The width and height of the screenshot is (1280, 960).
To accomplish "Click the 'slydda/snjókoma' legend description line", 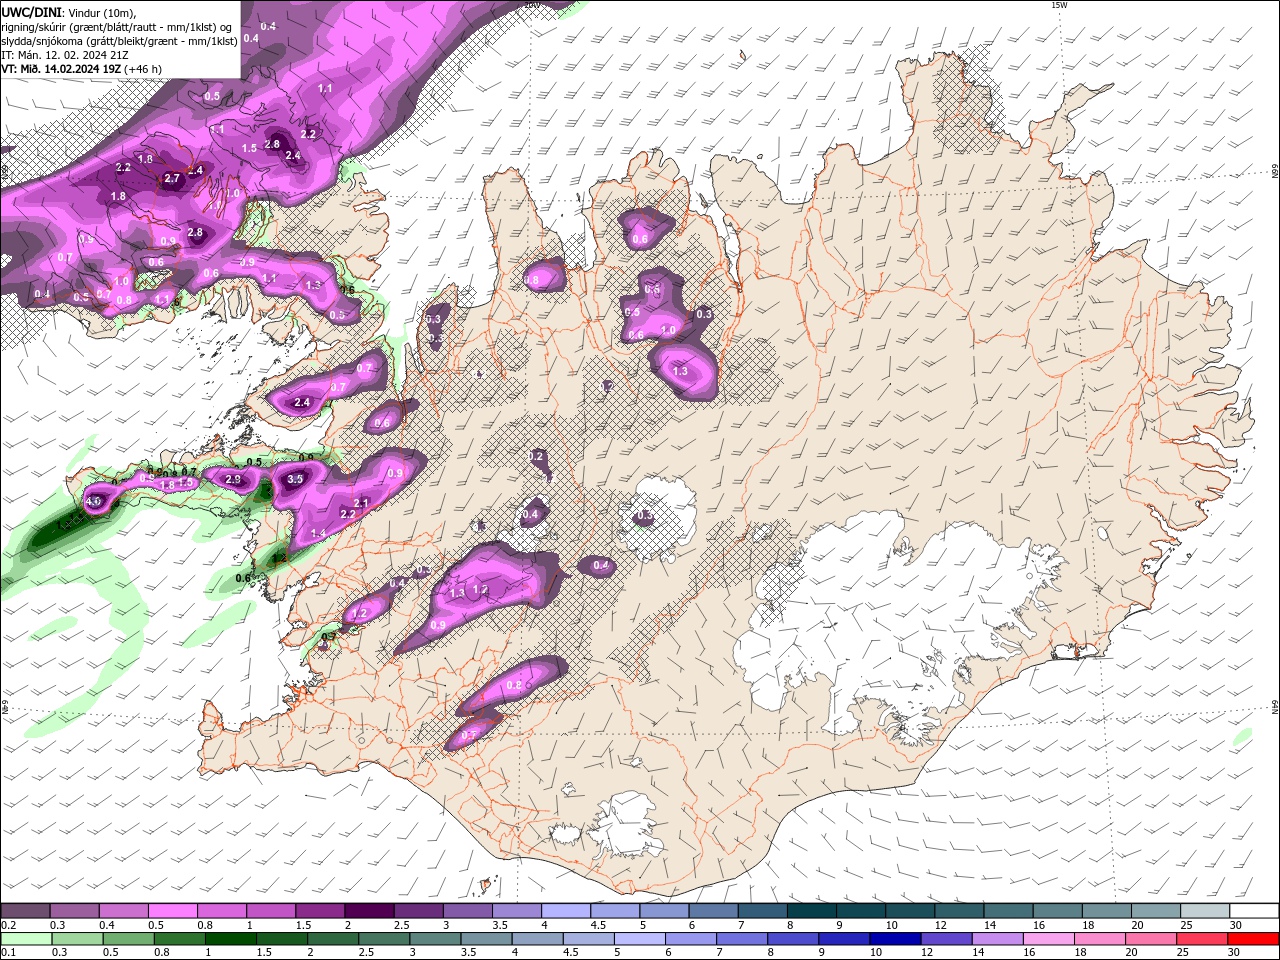I will coord(119,41).
